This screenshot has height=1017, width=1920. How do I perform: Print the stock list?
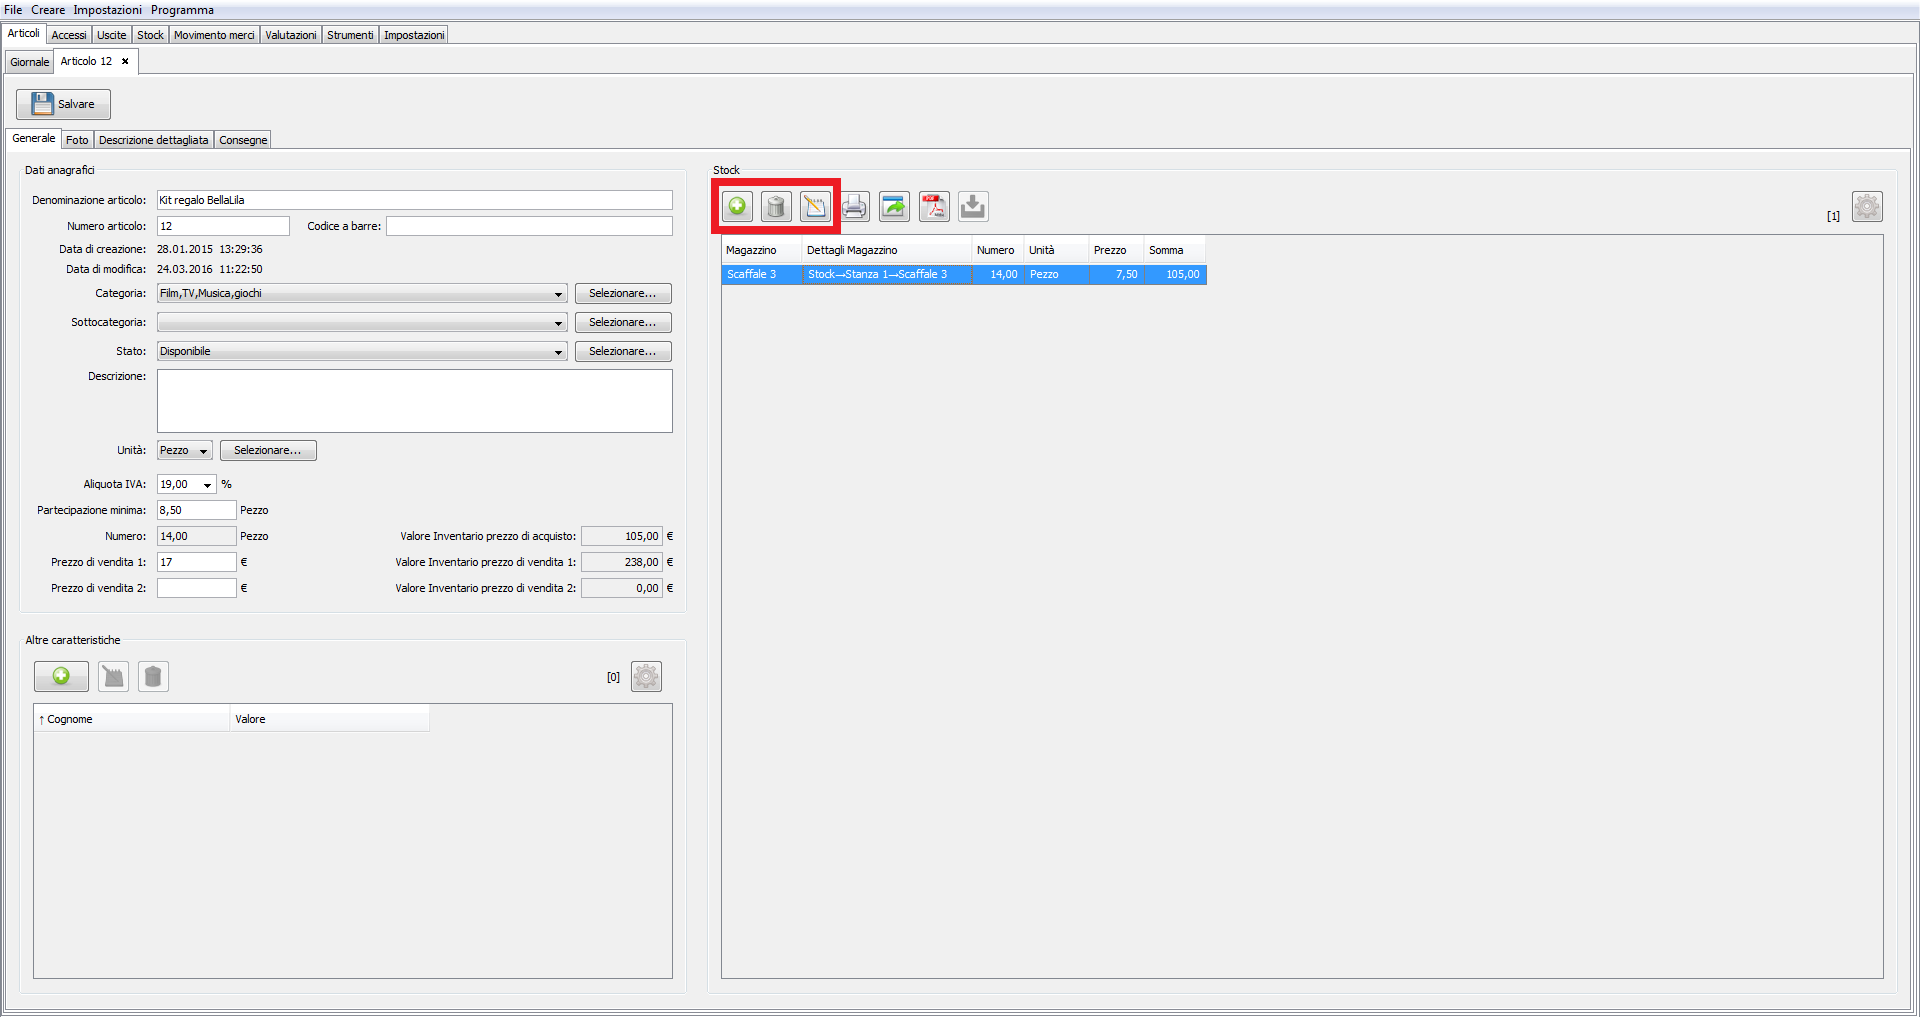[854, 207]
